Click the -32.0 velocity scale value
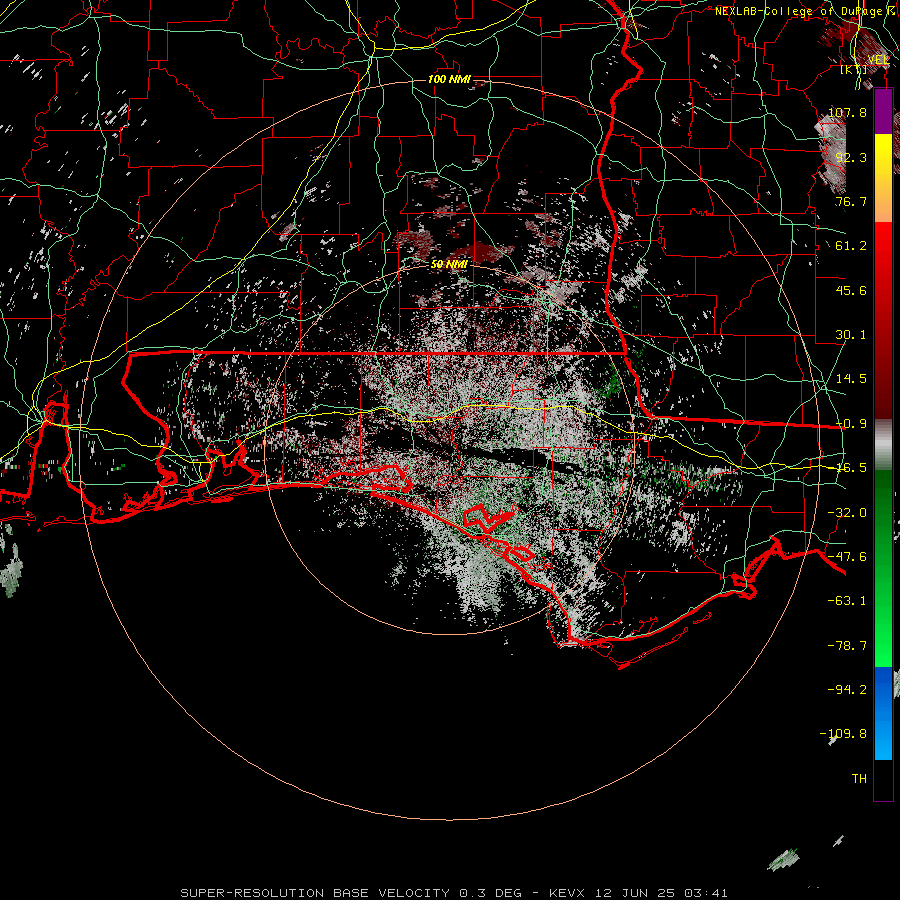This screenshot has width=900, height=900. 847,513
